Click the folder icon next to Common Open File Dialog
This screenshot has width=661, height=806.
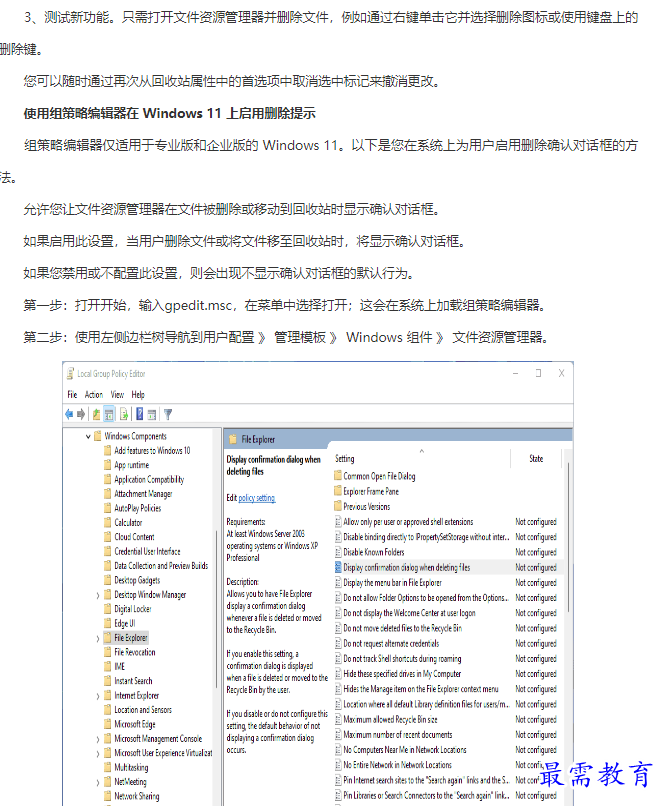pos(338,475)
